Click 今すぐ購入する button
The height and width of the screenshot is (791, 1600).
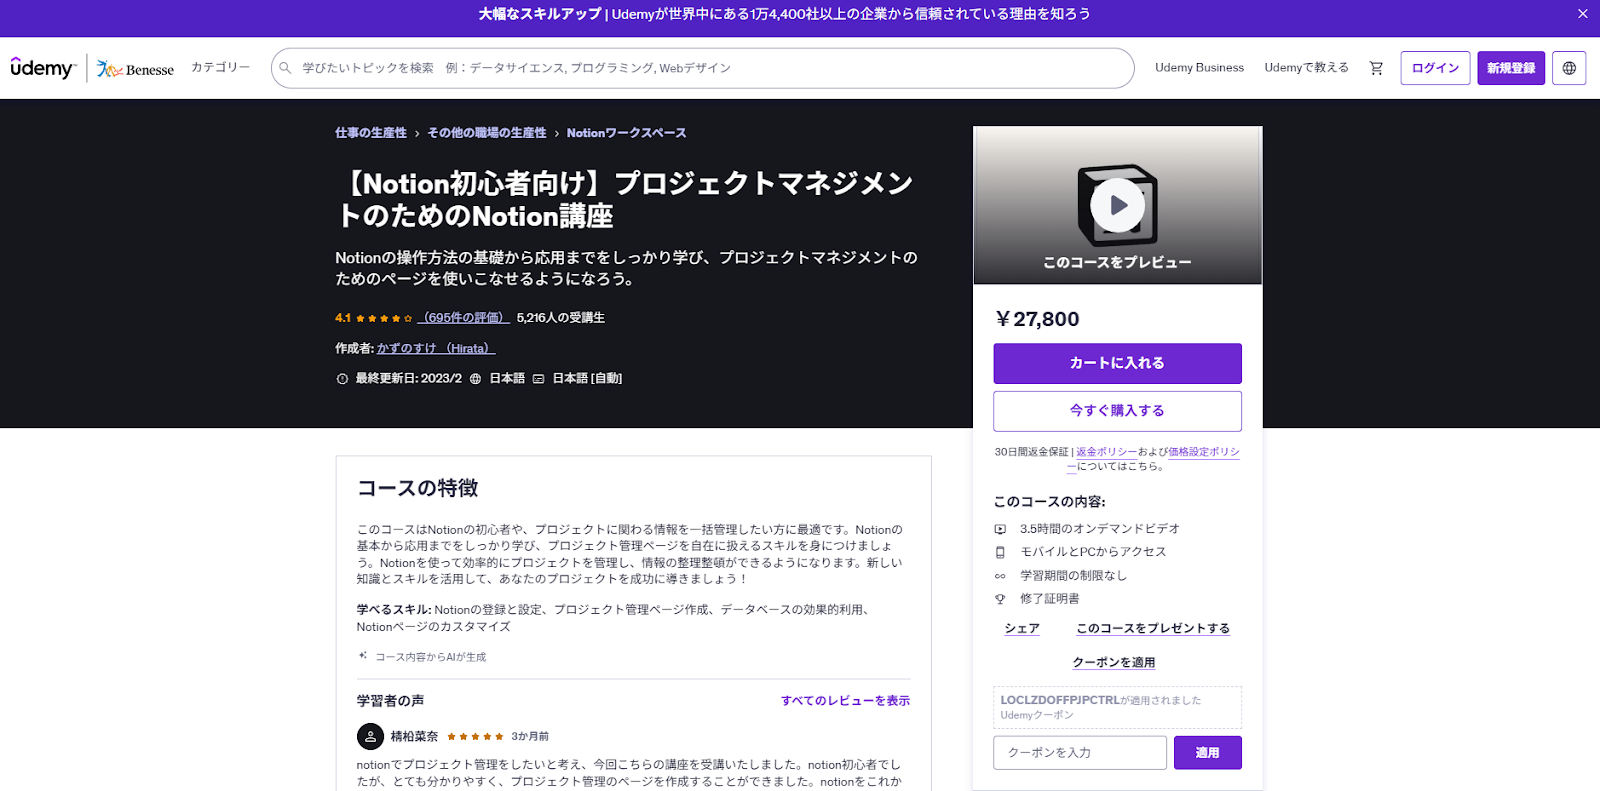[1117, 411]
